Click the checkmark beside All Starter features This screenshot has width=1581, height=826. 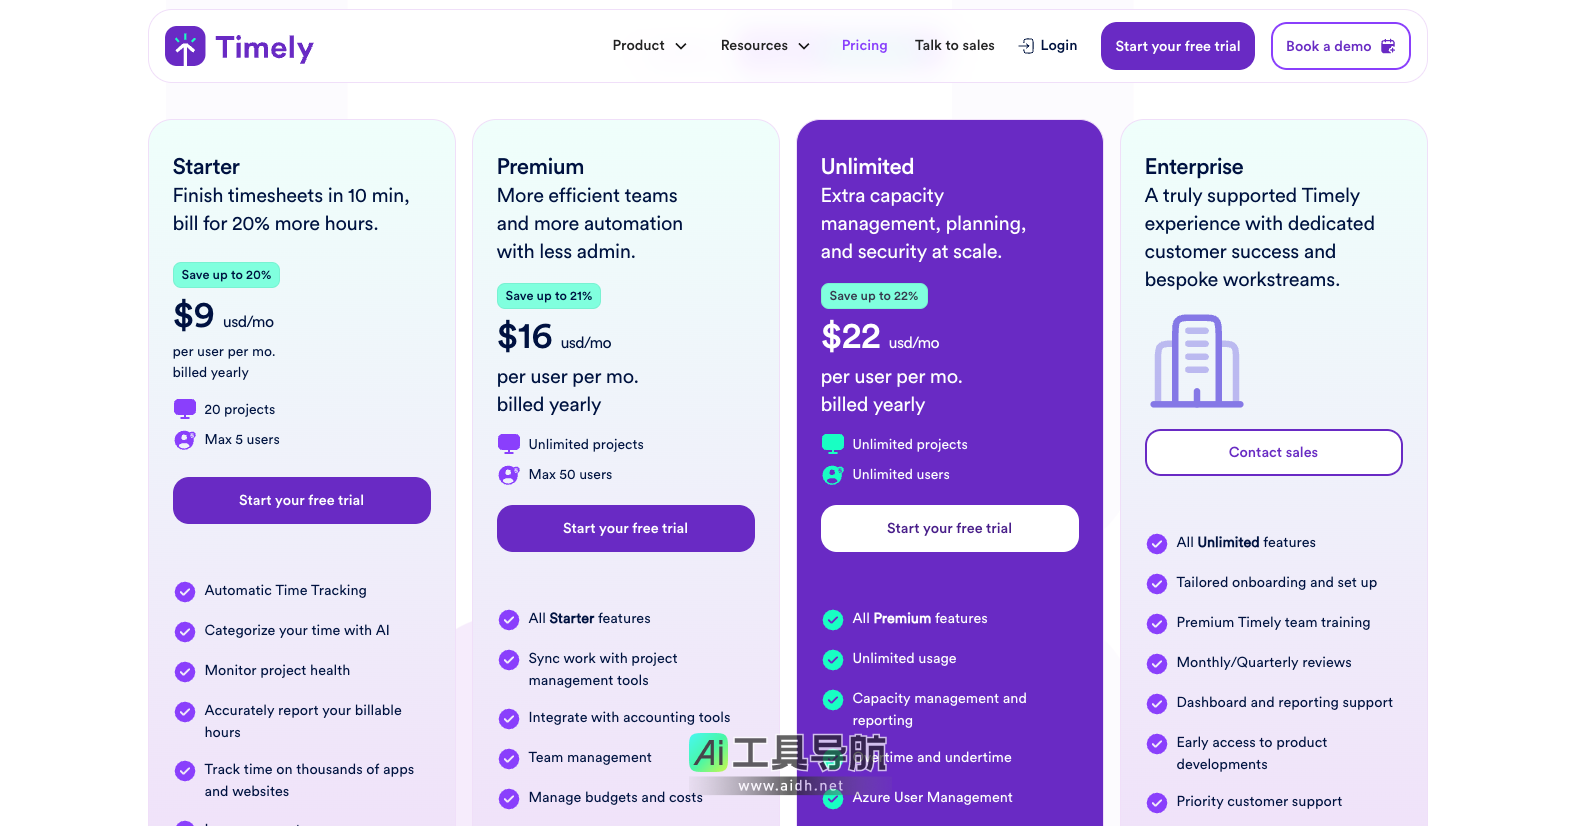[x=509, y=619]
